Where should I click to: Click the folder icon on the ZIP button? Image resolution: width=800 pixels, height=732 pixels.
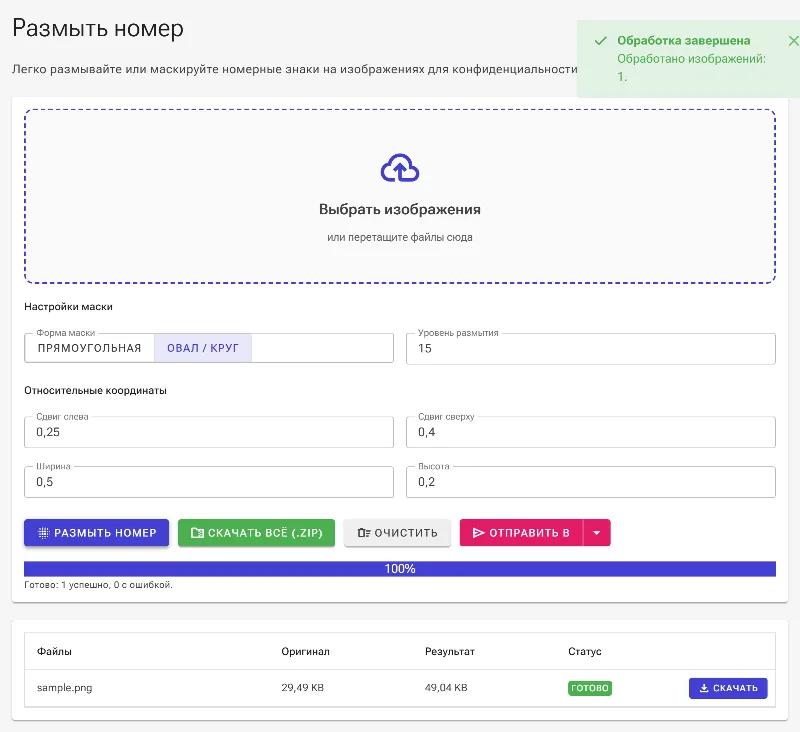197,533
